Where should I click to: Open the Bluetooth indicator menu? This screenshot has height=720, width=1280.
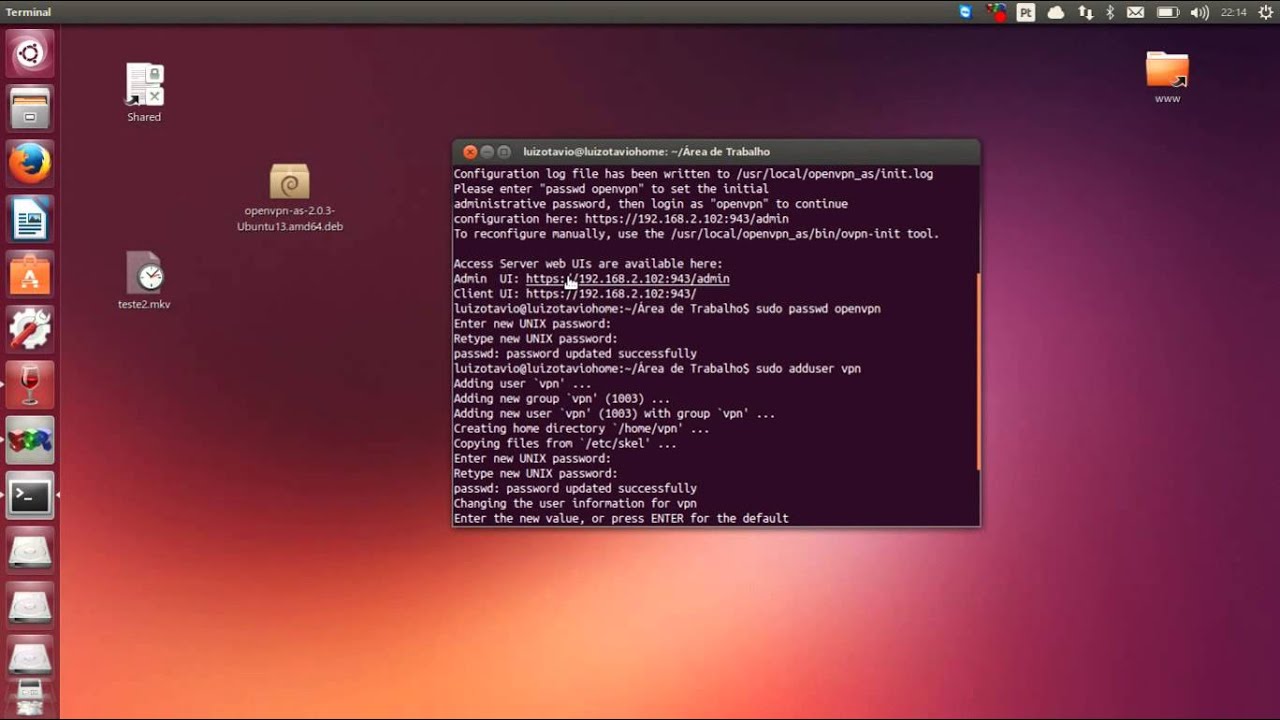1110,12
